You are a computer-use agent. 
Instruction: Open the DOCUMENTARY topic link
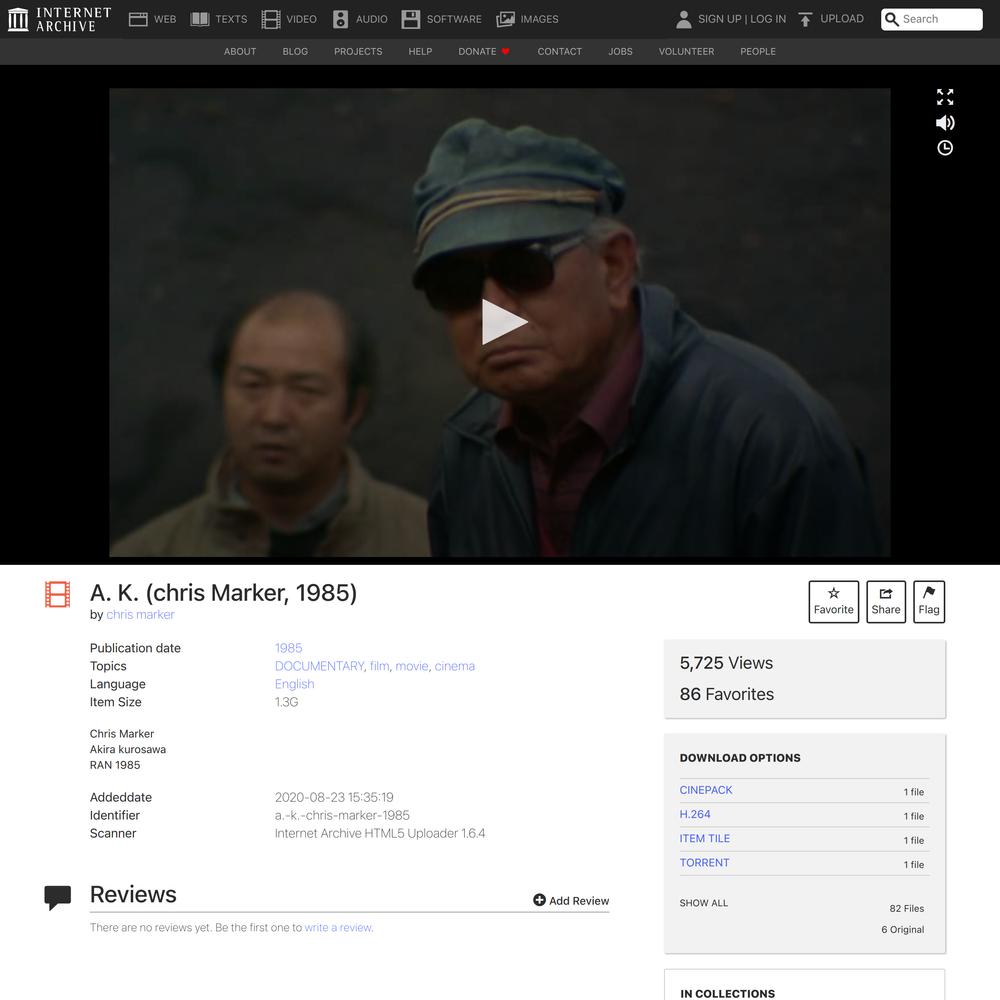pos(319,666)
